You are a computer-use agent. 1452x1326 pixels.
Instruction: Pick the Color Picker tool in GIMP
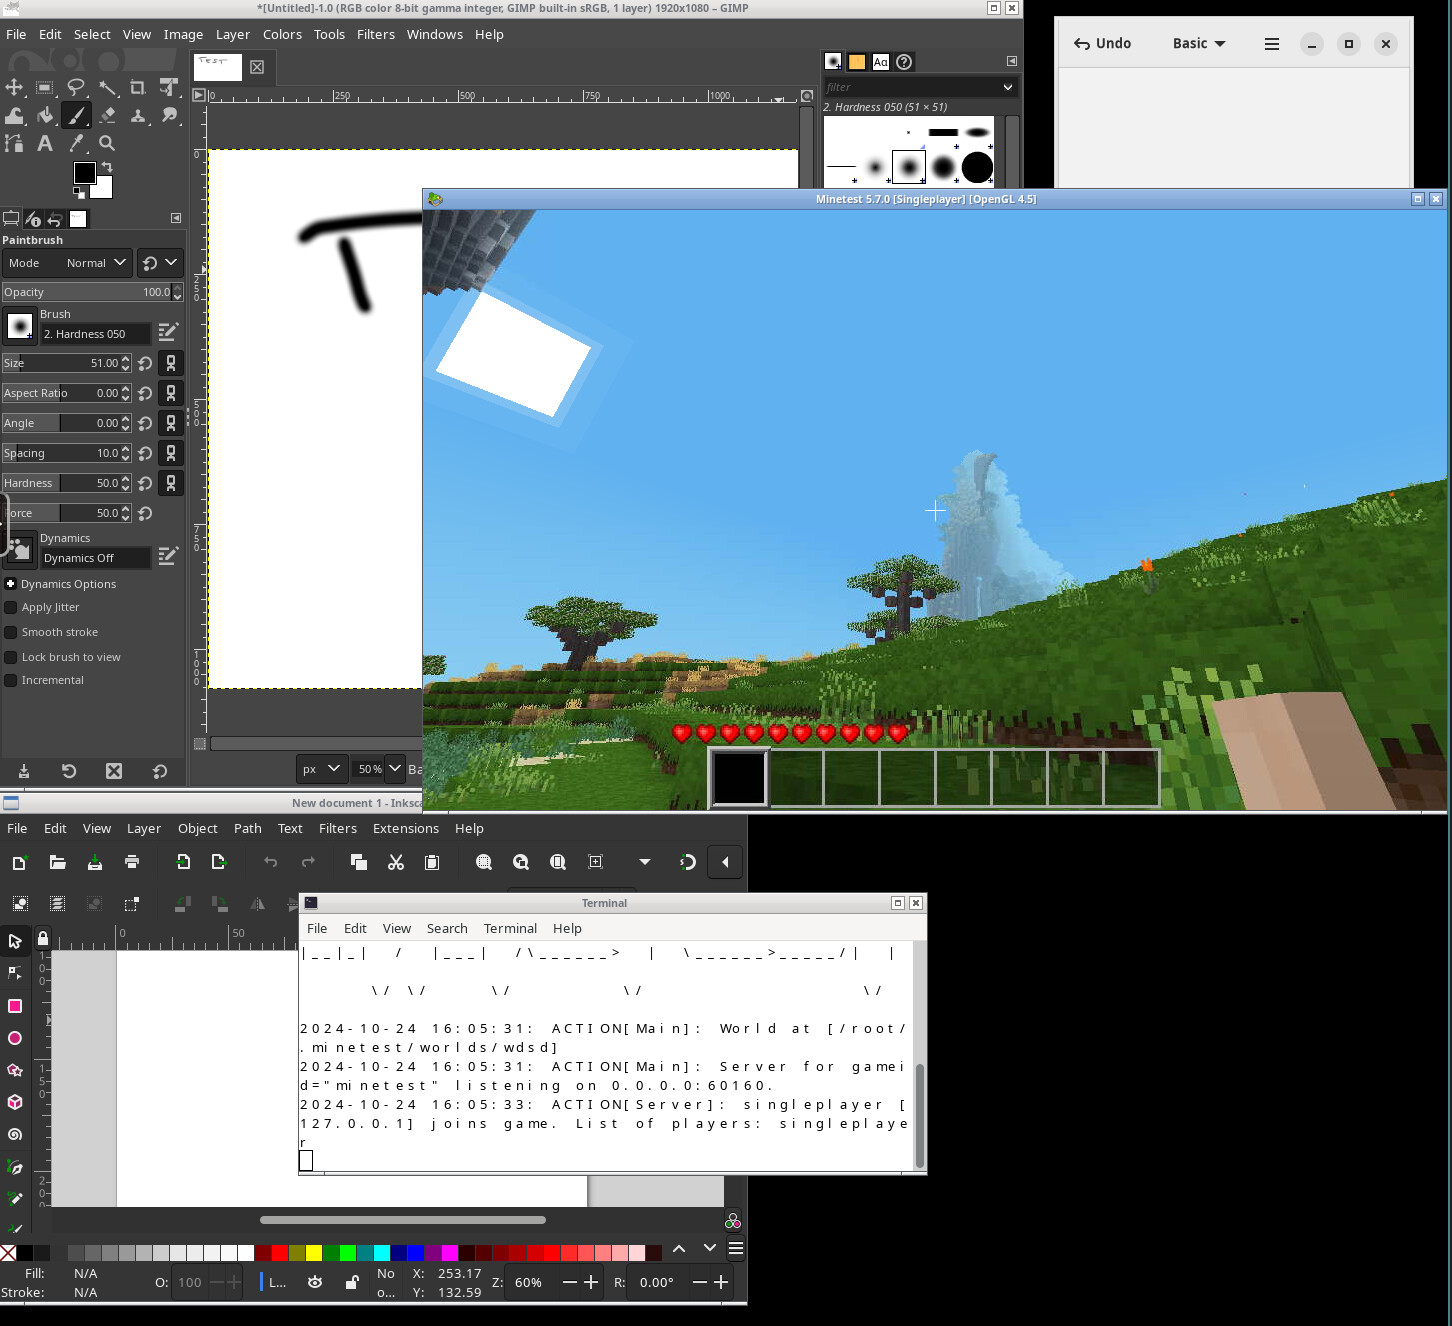tap(76, 143)
